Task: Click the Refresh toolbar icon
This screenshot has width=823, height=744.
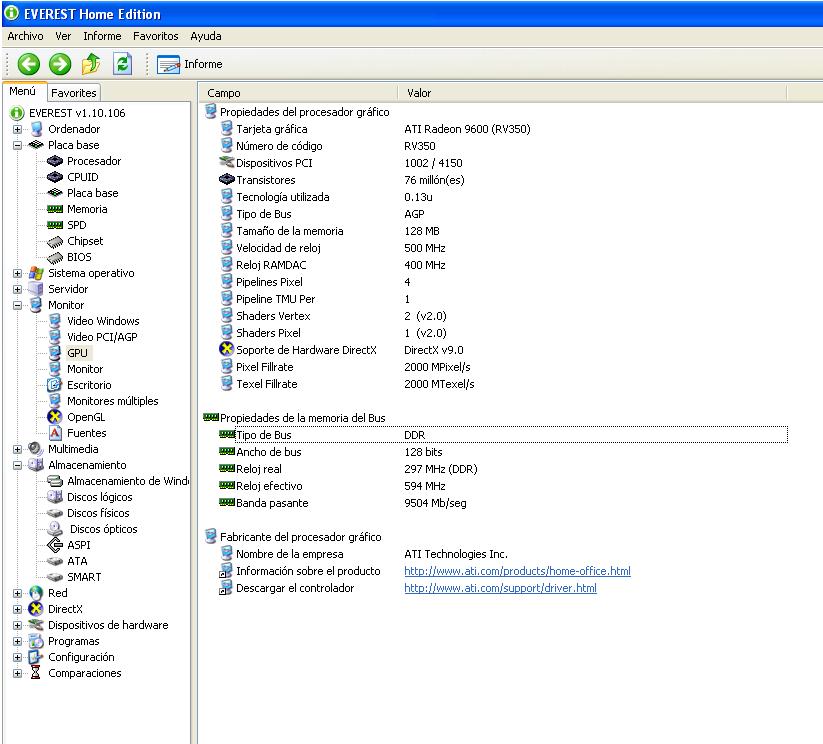Action: [x=122, y=64]
